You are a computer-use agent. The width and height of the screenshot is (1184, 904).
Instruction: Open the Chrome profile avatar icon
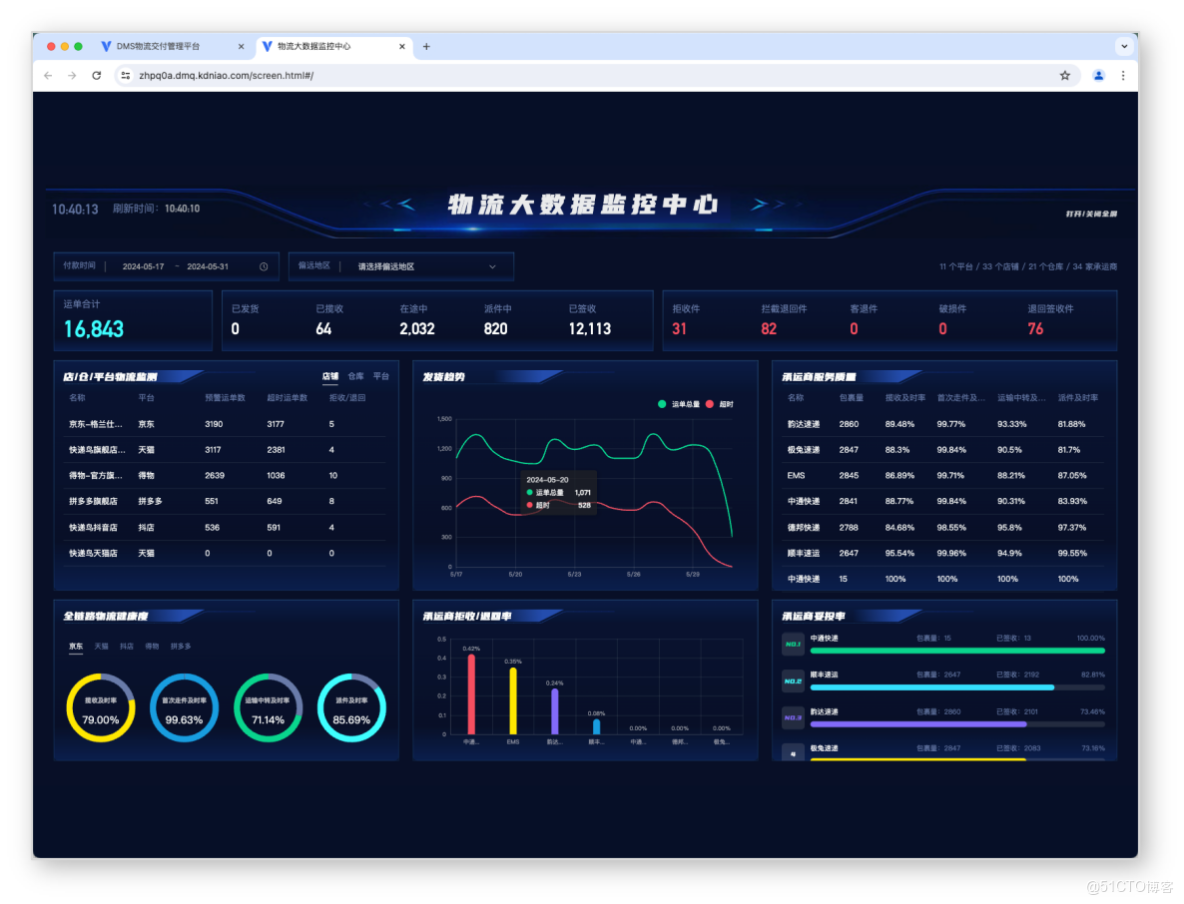pos(1099,76)
